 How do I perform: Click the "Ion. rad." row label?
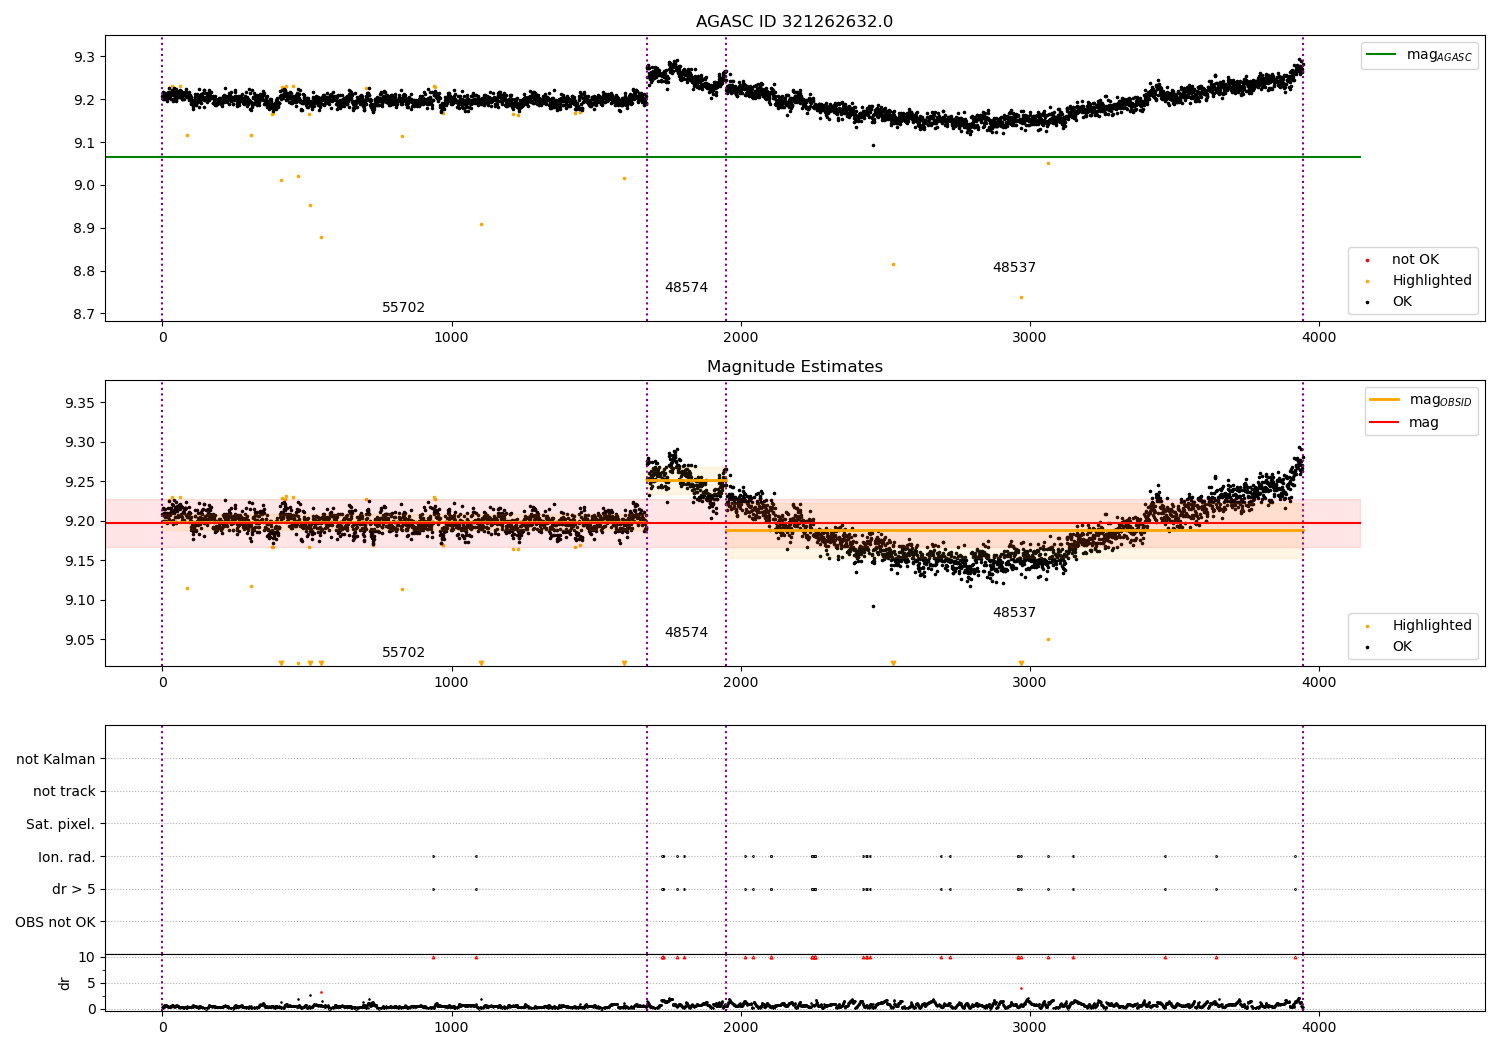pos(67,857)
